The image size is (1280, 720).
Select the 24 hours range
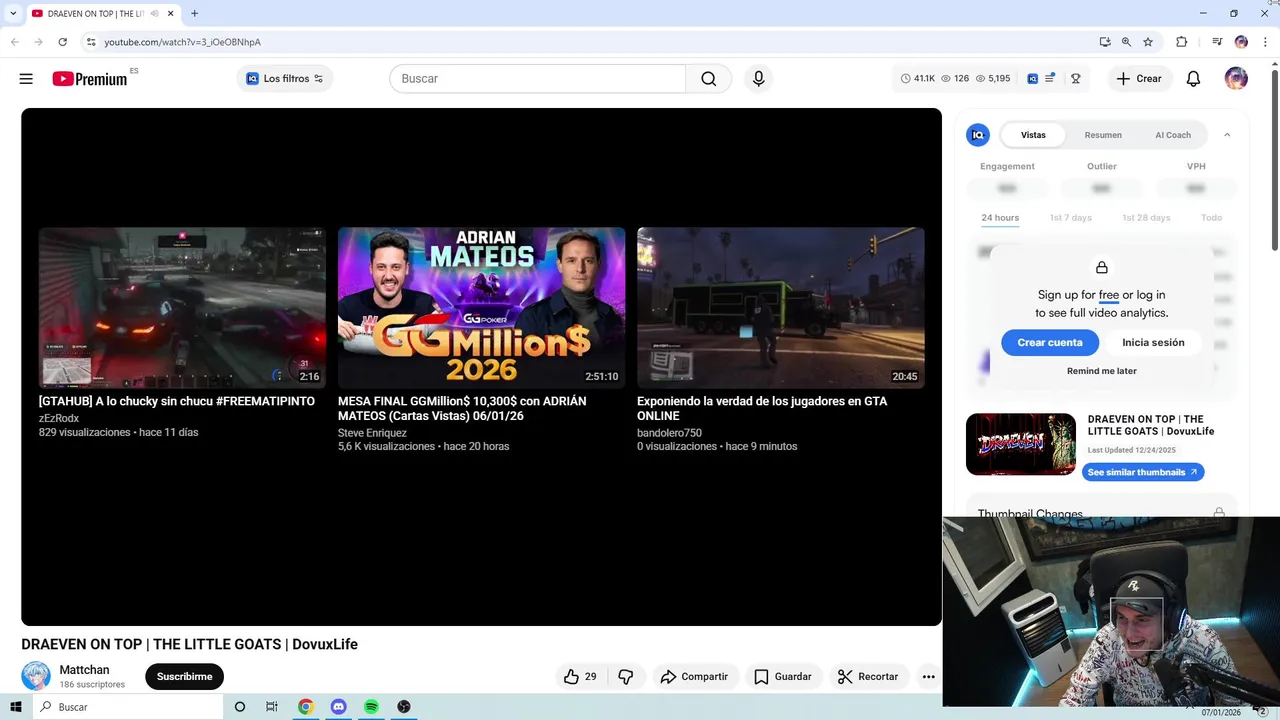coord(1000,218)
